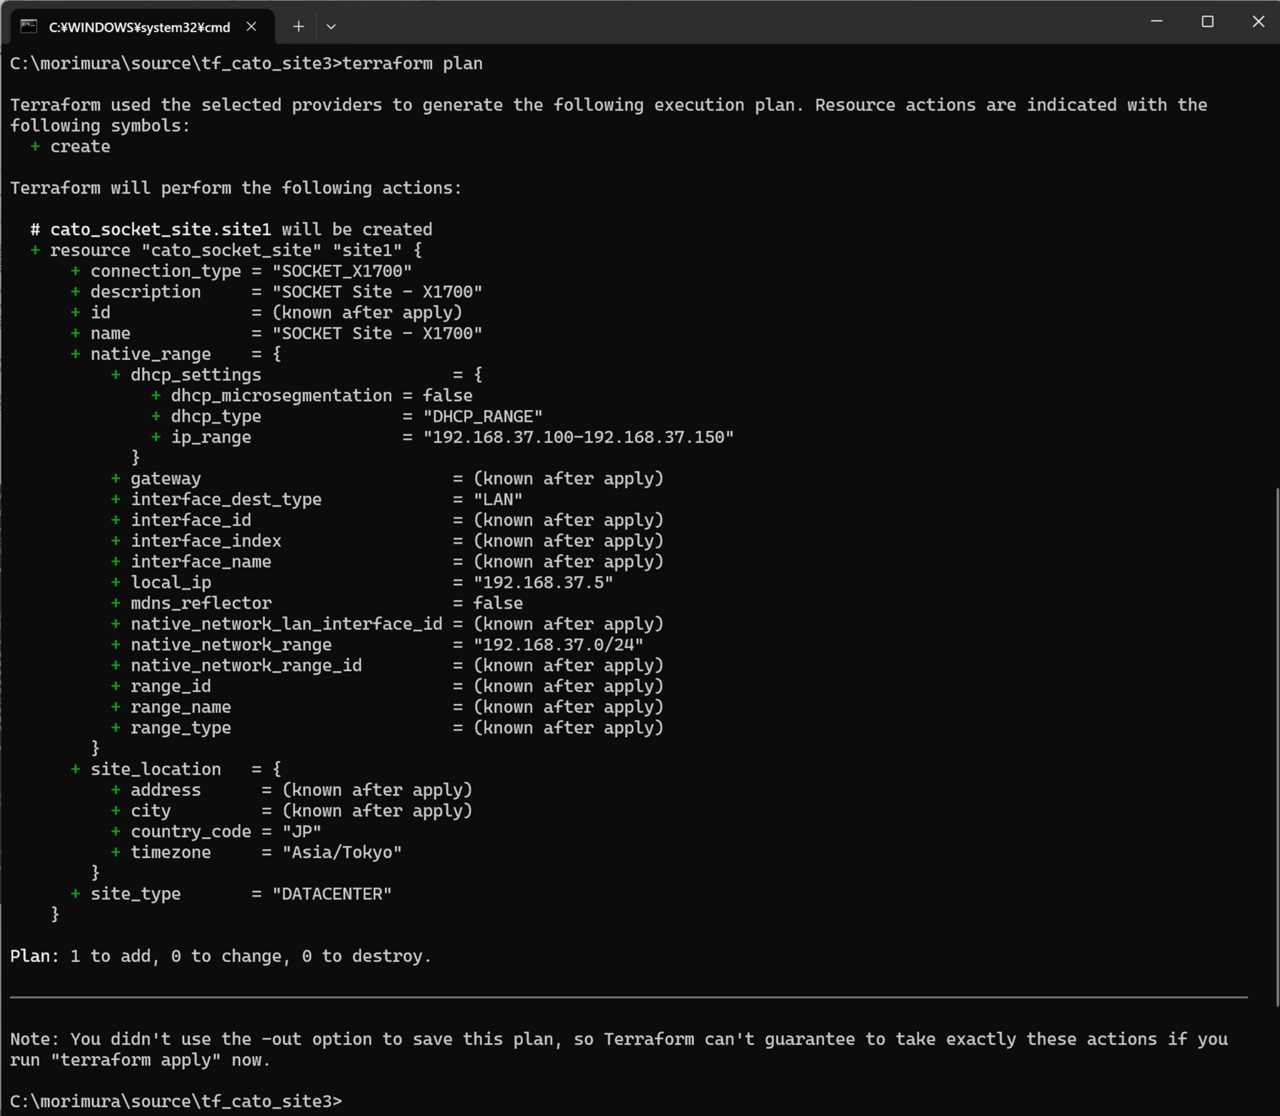
Task: Close the cmd tab
Action: coord(251,27)
